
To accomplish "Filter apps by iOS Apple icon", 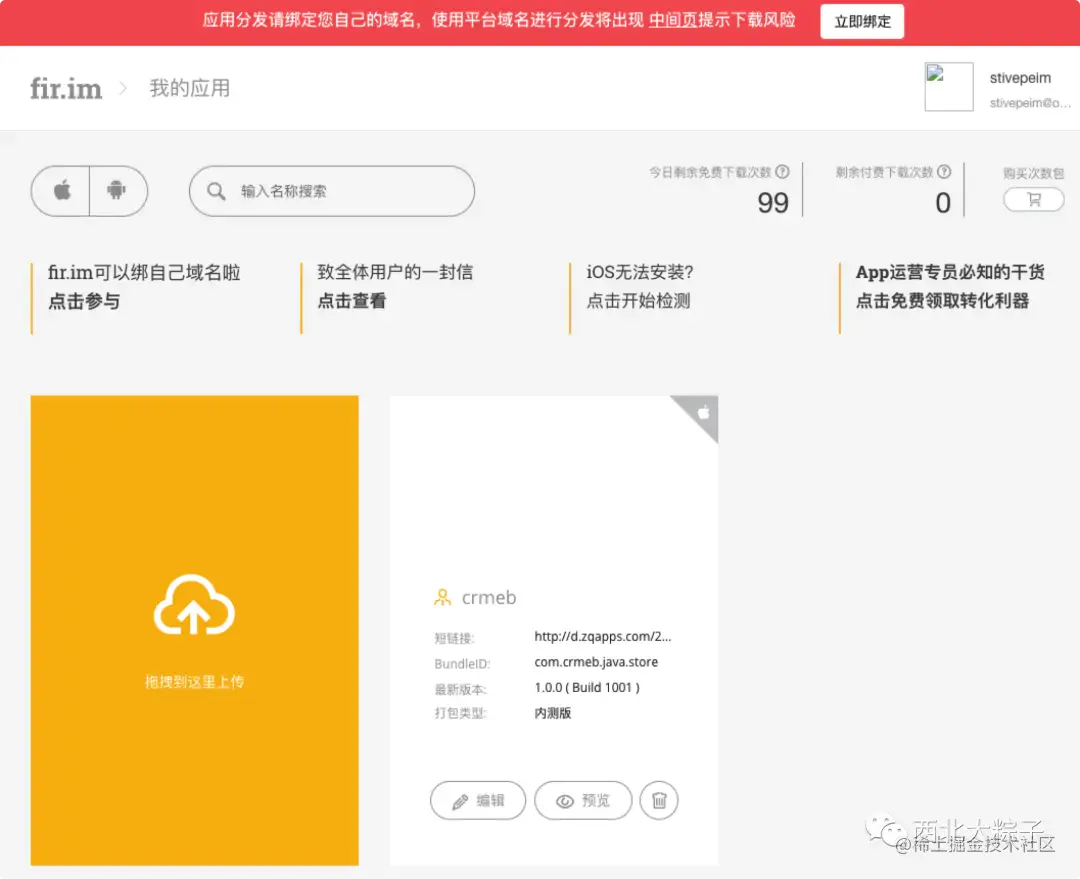I will click(x=61, y=191).
